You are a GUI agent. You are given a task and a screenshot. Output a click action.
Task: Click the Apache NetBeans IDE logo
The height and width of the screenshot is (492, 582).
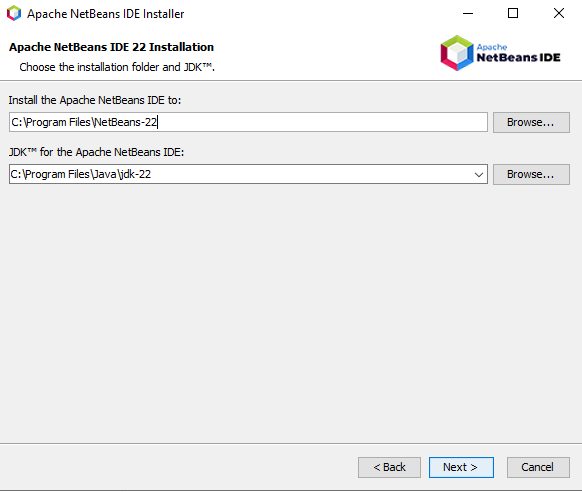click(x=500, y=53)
